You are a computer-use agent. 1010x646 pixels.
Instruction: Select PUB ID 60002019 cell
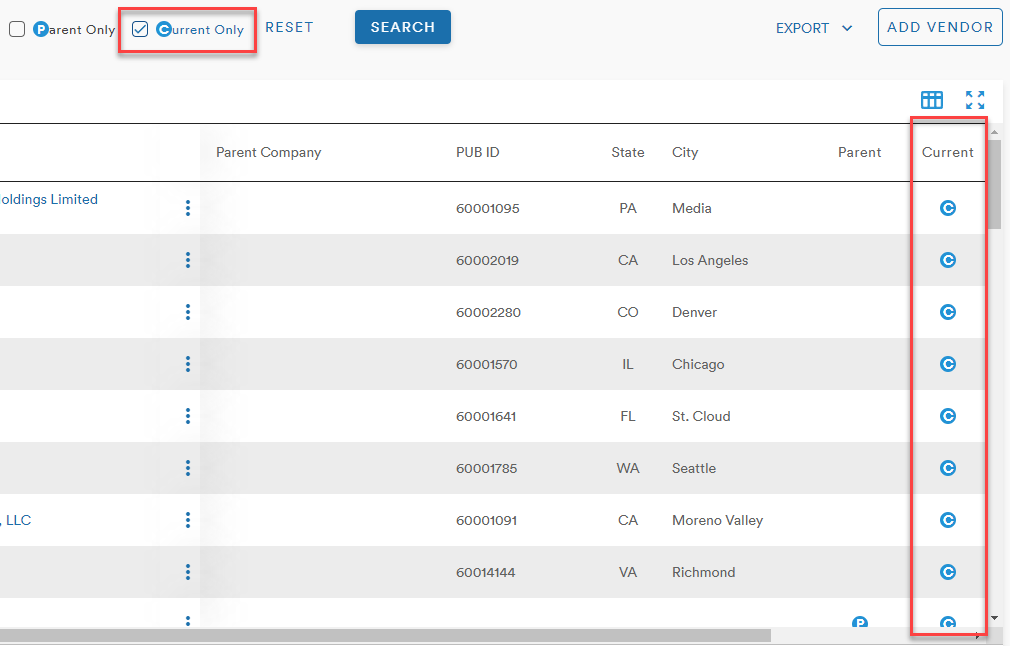(488, 260)
